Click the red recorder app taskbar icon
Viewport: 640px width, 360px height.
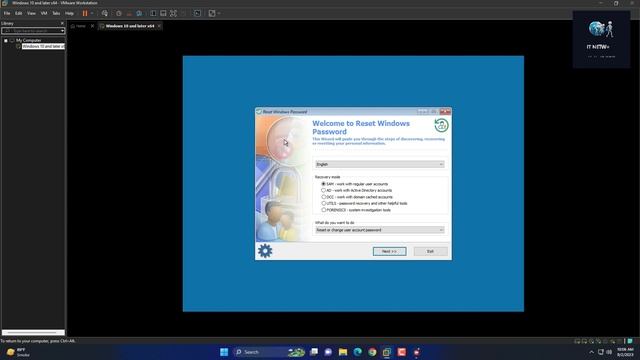402,352
